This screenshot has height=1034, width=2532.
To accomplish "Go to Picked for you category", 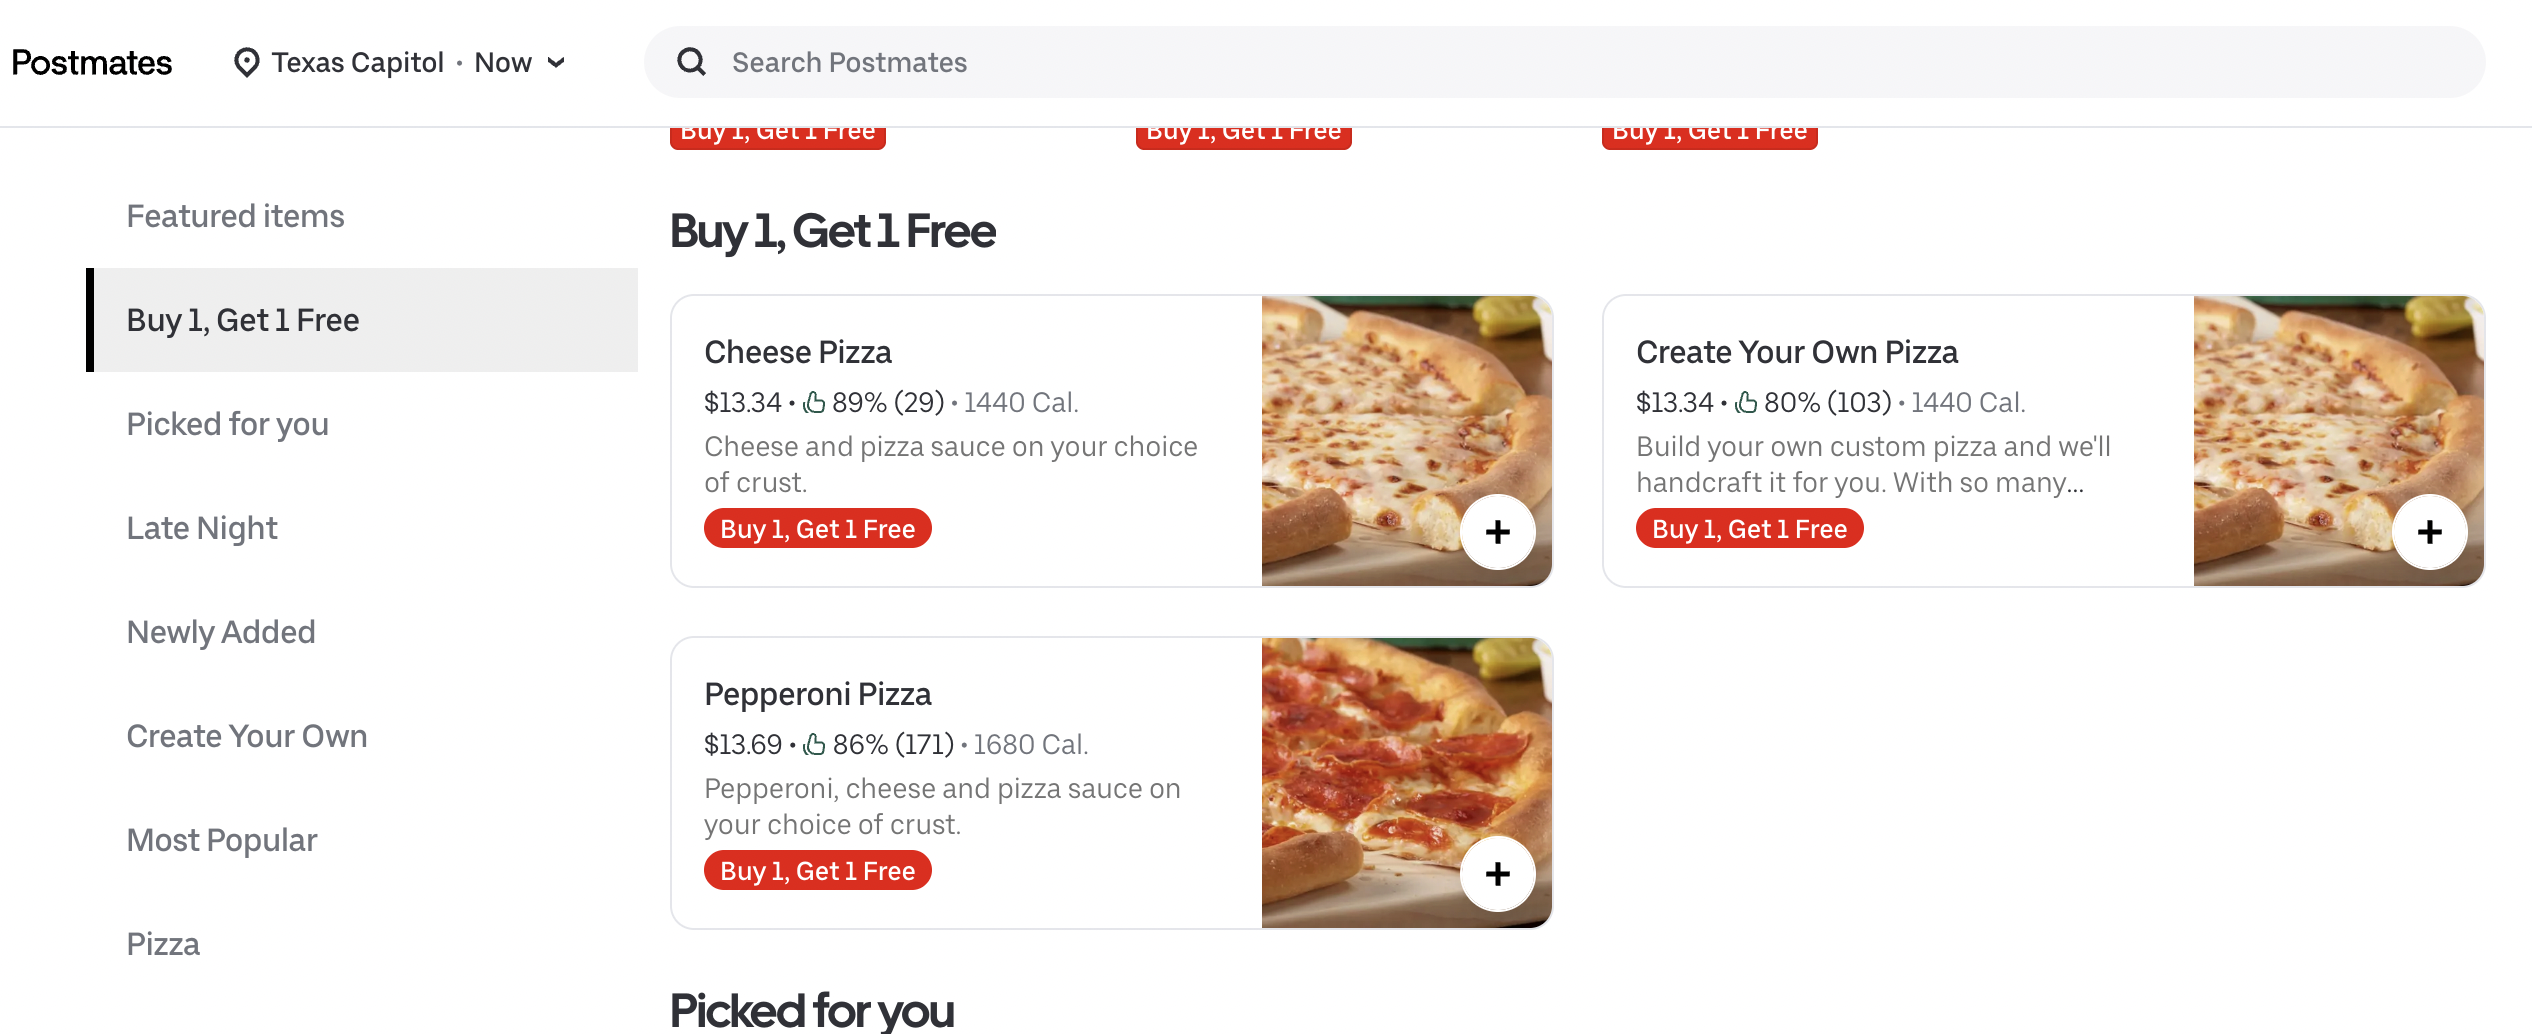I will (x=227, y=424).
